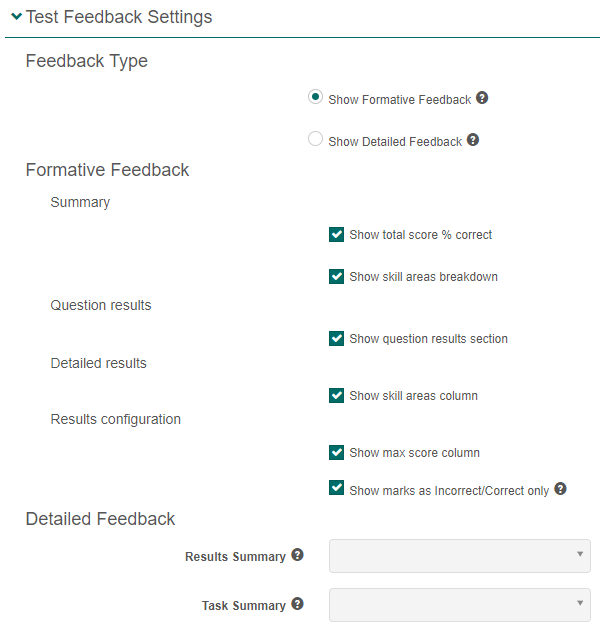This screenshot has height=635, width=600.
Task: Open the Results Summary dropdown
Action: click(459, 556)
